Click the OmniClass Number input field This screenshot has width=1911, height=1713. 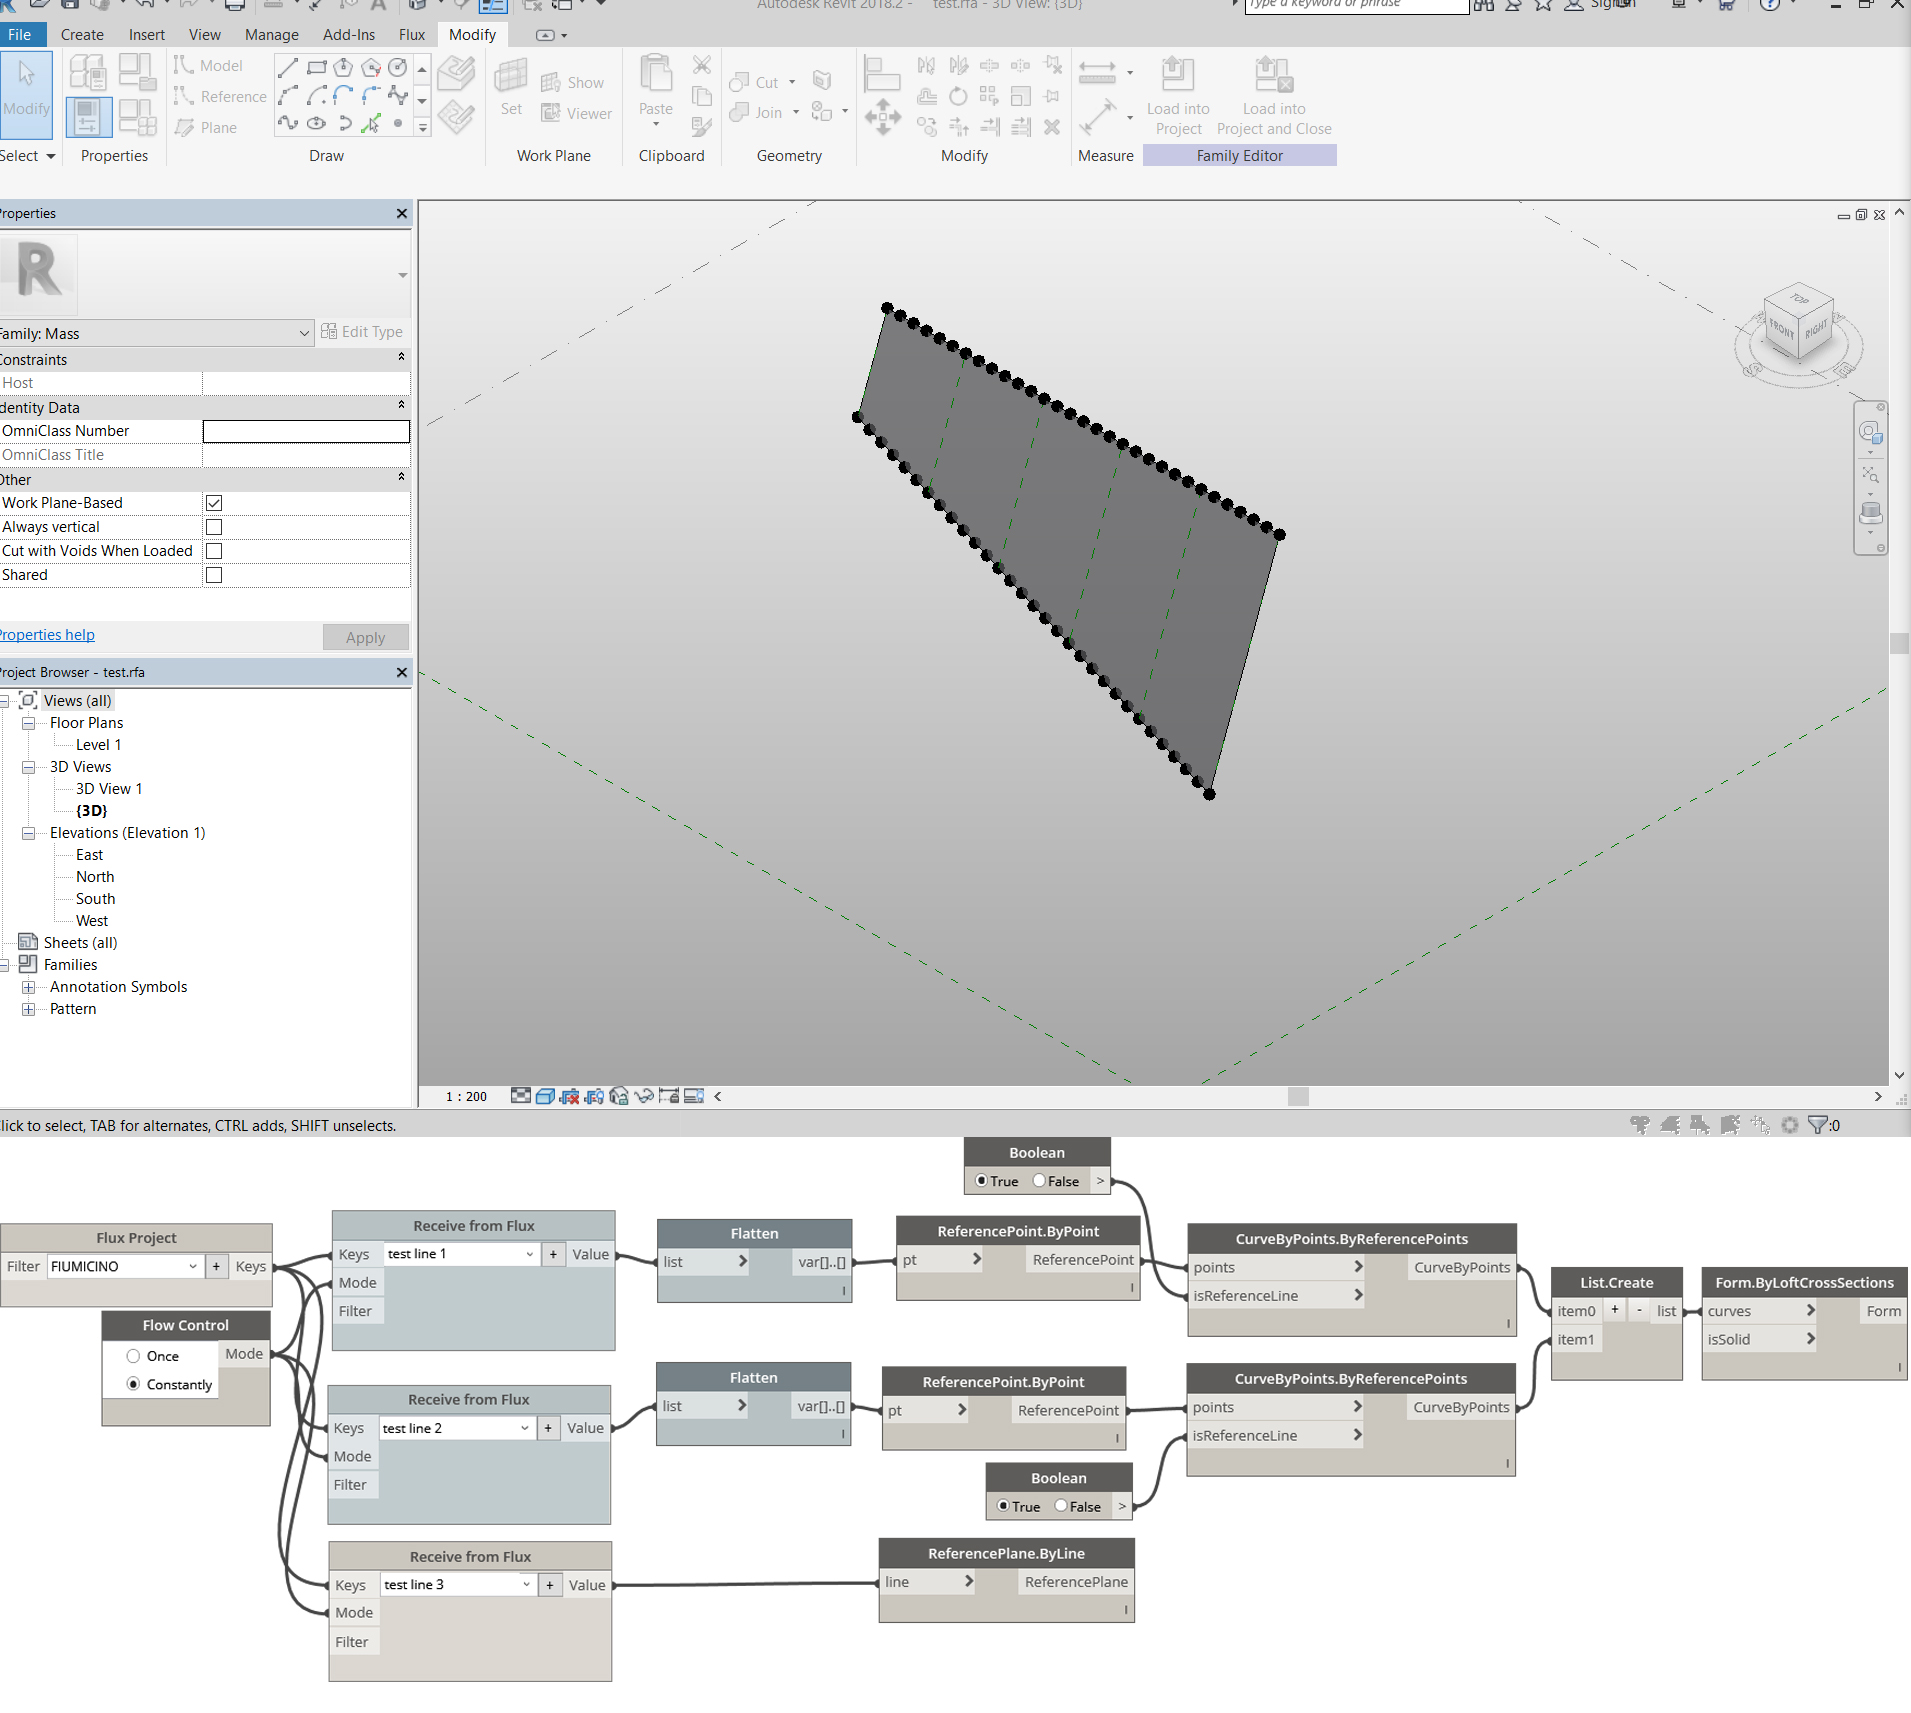click(306, 431)
